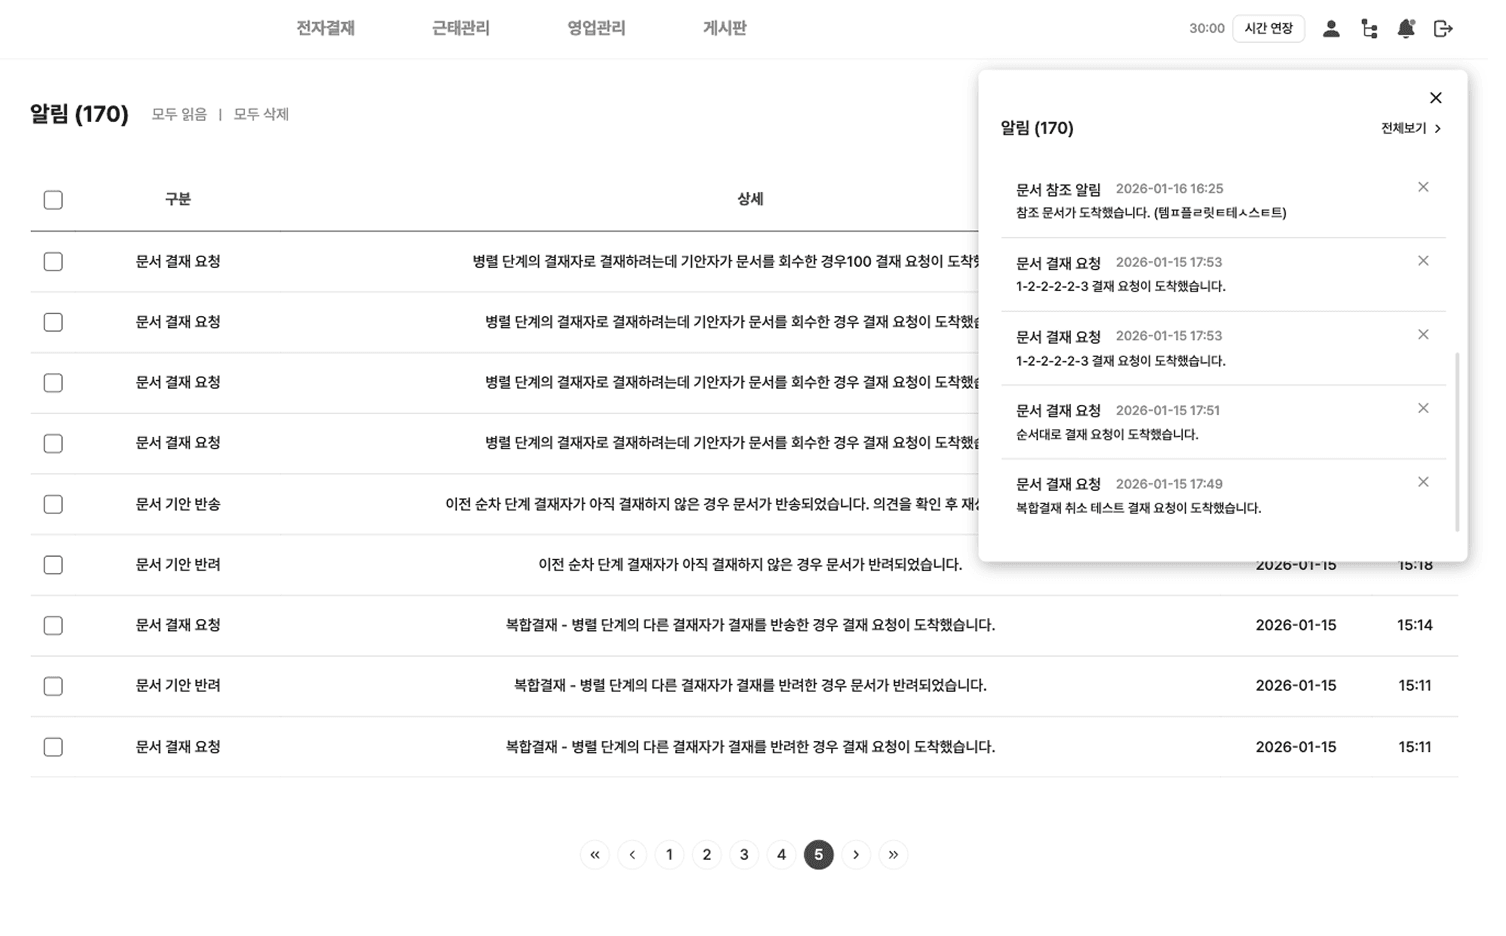Open the user profile icon
1506x936 pixels.
tap(1331, 29)
